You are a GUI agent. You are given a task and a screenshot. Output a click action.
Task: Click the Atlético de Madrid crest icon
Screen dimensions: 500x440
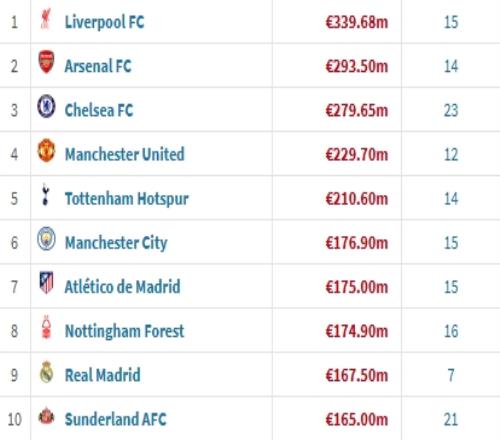[x=46, y=283]
